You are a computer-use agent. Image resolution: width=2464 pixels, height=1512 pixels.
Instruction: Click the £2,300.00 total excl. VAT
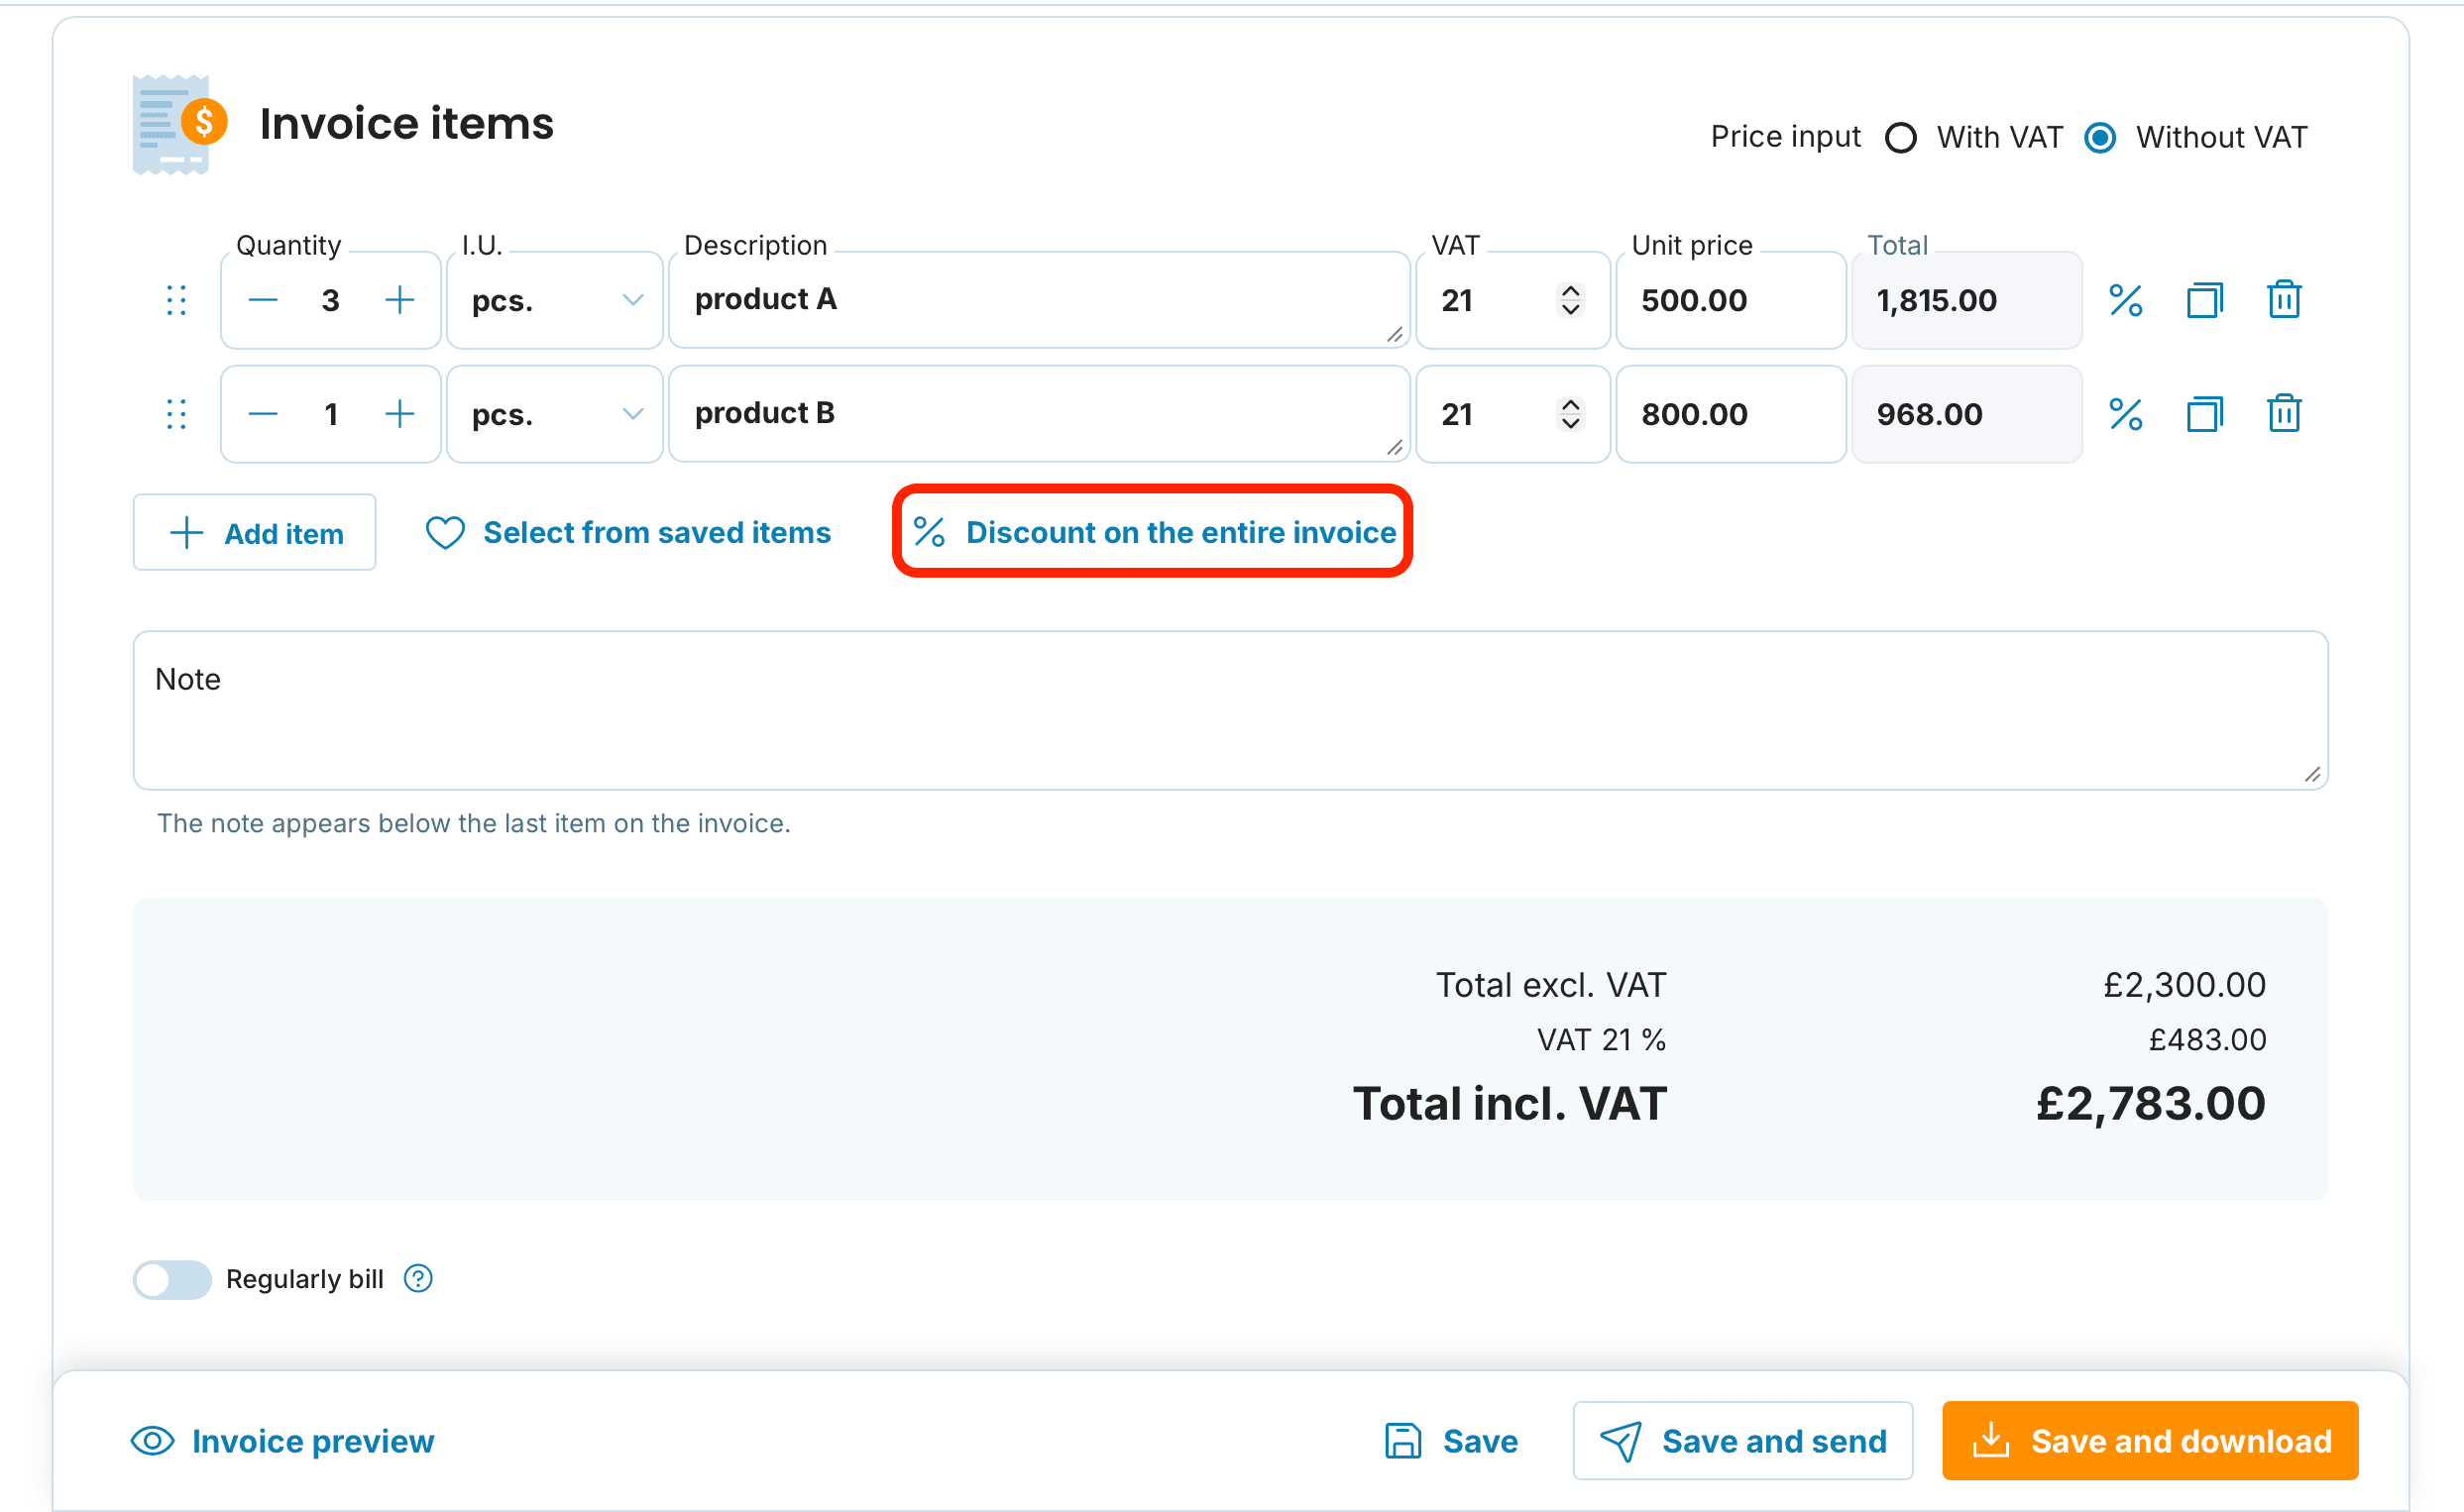pyautogui.click(x=2184, y=985)
